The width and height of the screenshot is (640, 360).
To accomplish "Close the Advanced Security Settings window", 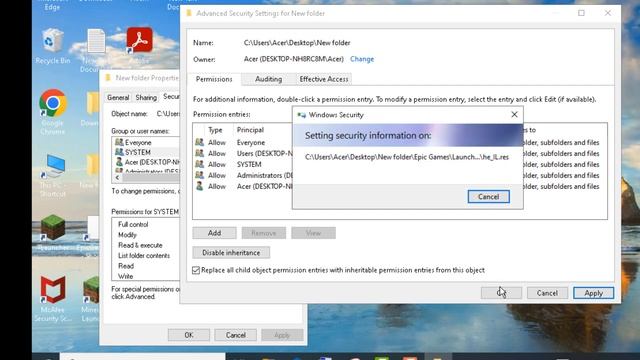I will pos(608,13).
